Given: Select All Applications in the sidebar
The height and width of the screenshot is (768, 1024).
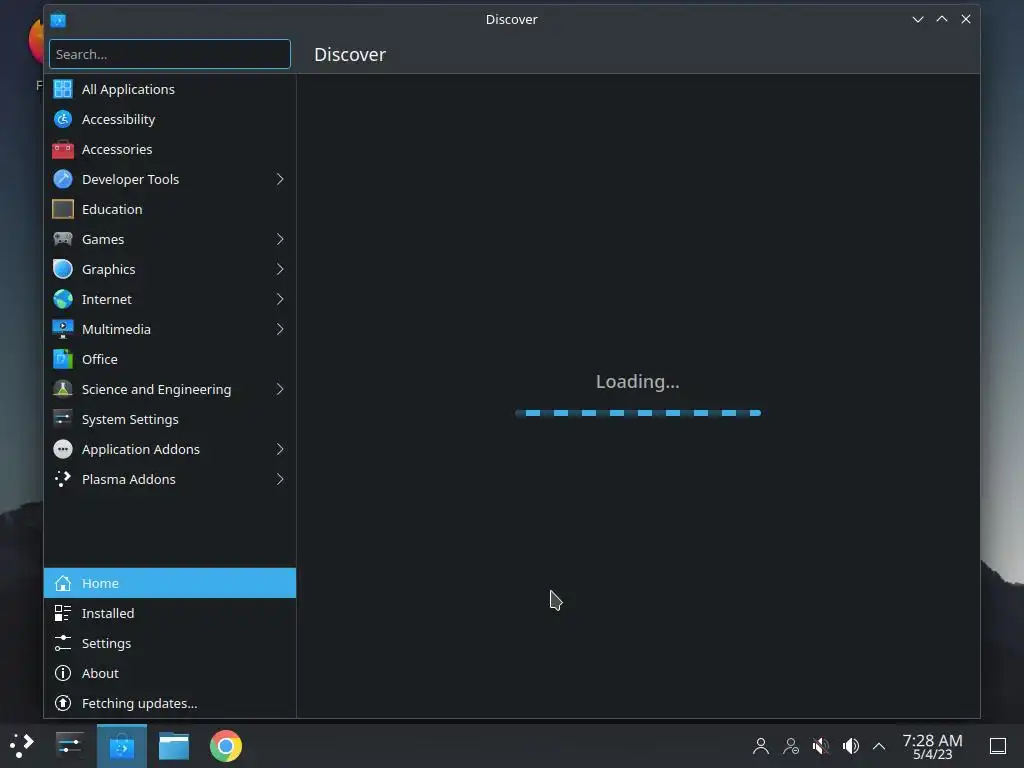Looking at the screenshot, I should pyautogui.click(x=170, y=89).
